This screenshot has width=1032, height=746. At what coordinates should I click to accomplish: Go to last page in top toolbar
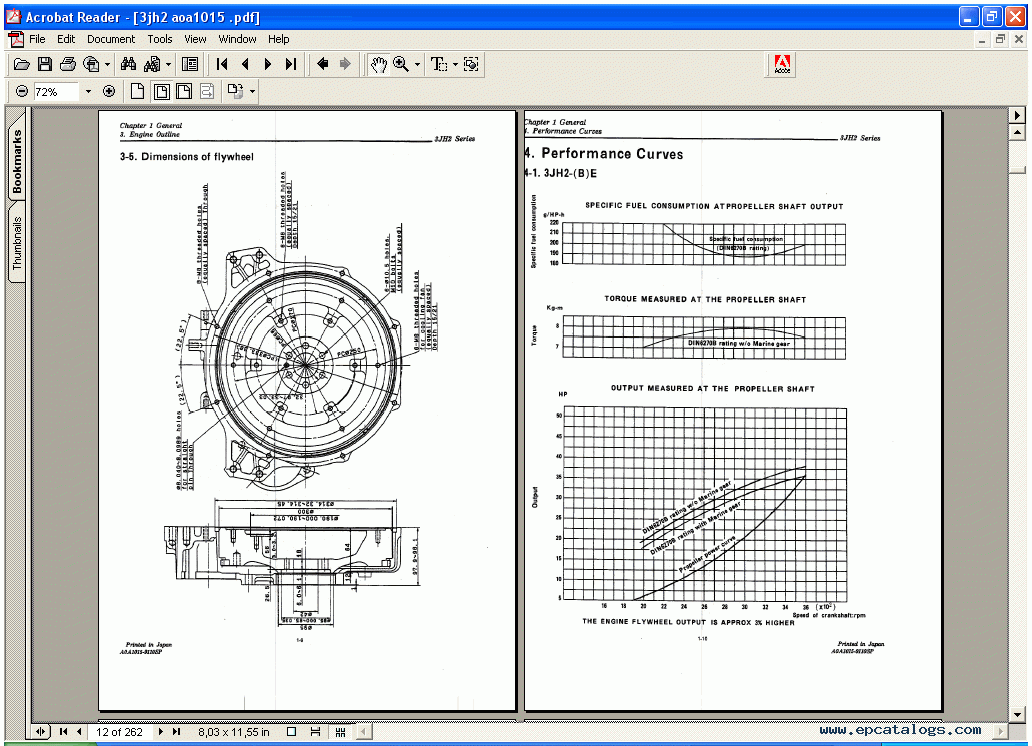tap(291, 65)
